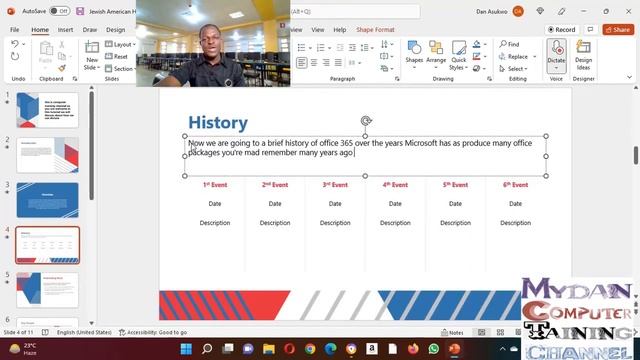The image size is (640, 360).
Task: Toggle the Notes pane
Action: 452,333
